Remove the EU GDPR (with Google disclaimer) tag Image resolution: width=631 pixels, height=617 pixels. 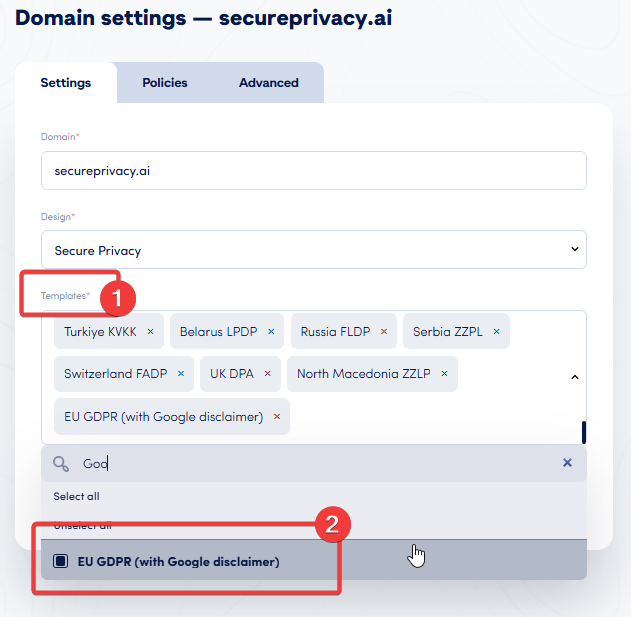(277, 417)
